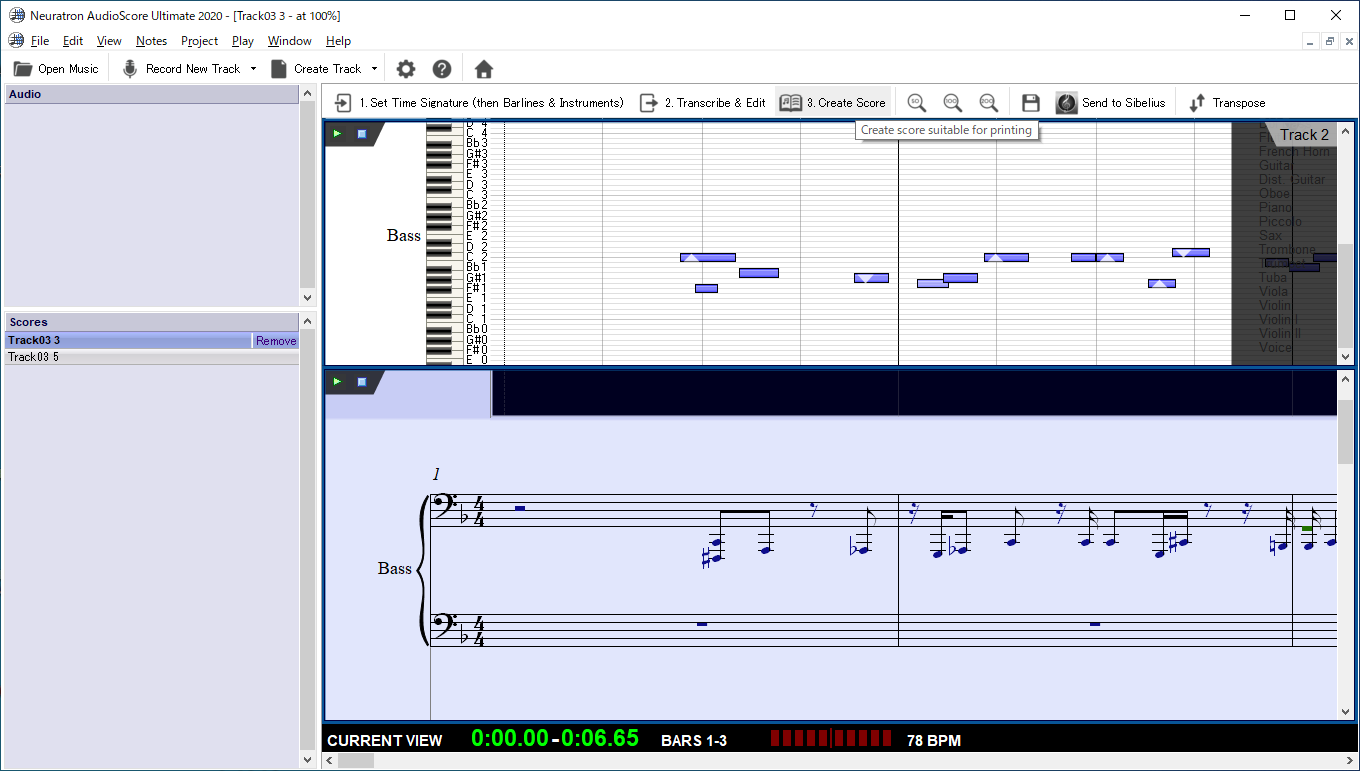Open AudioScore settings gear
Viewport: 1360px width, 771px height.
click(x=406, y=69)
